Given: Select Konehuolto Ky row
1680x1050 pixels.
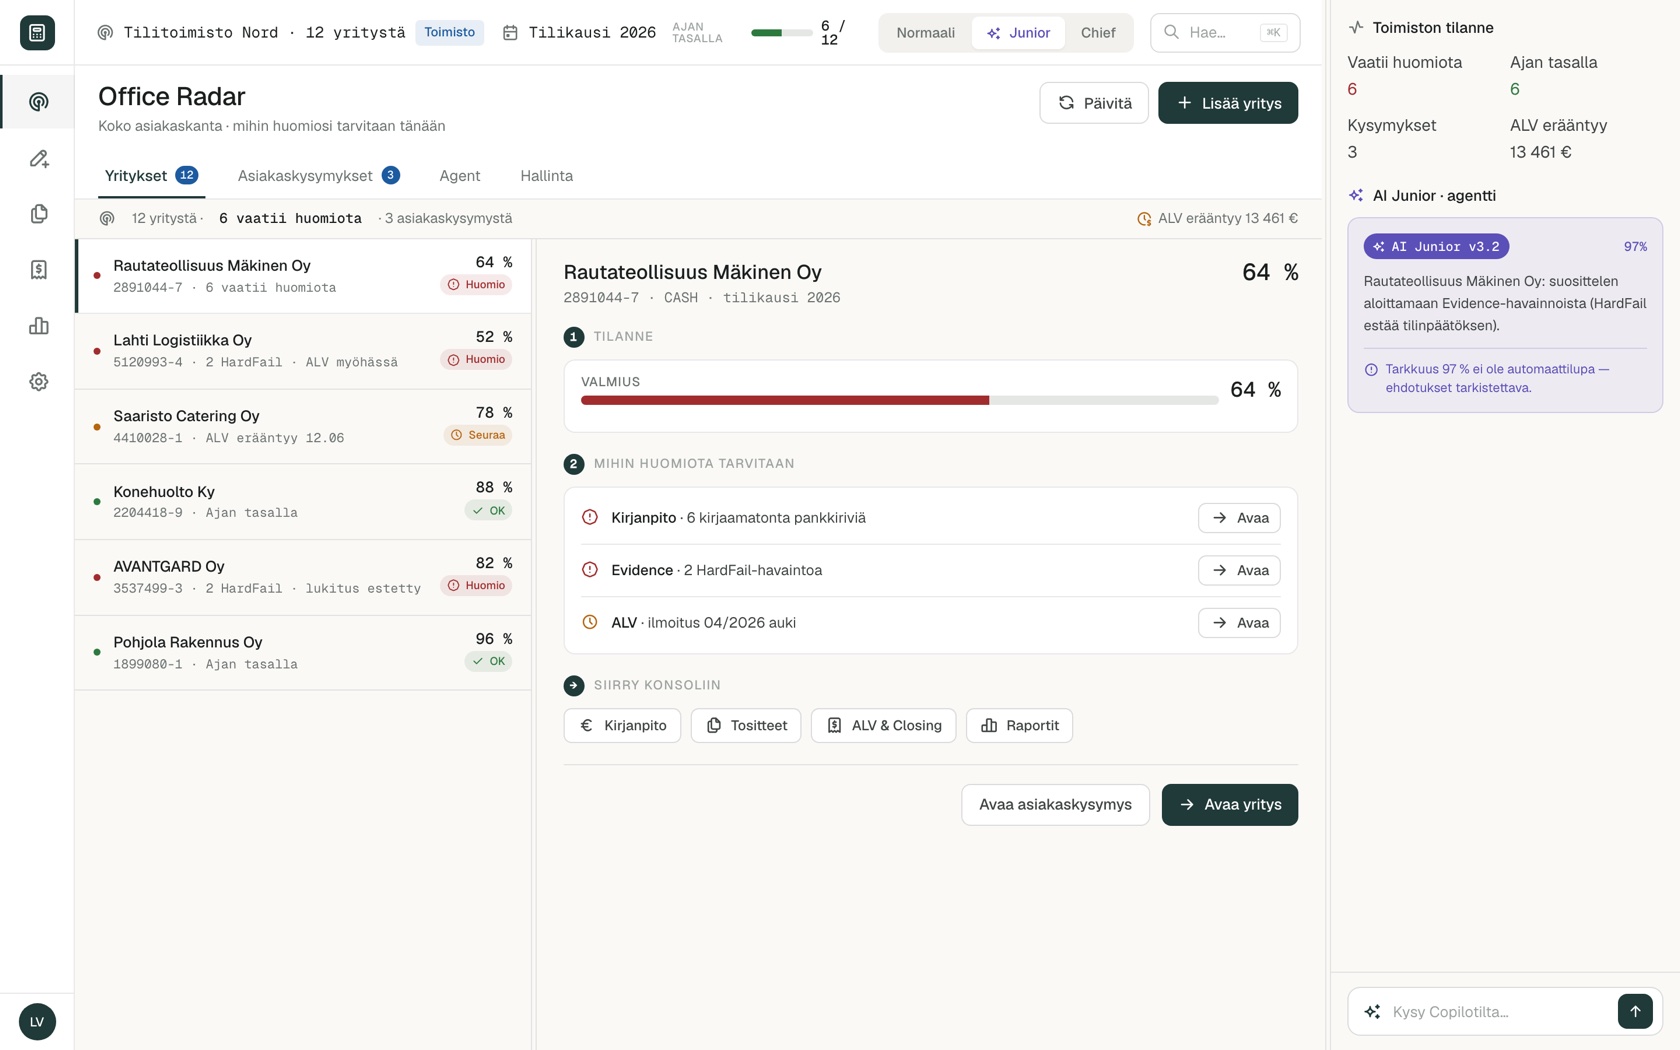Looking at the screenshot, I should tap(304, 502).
